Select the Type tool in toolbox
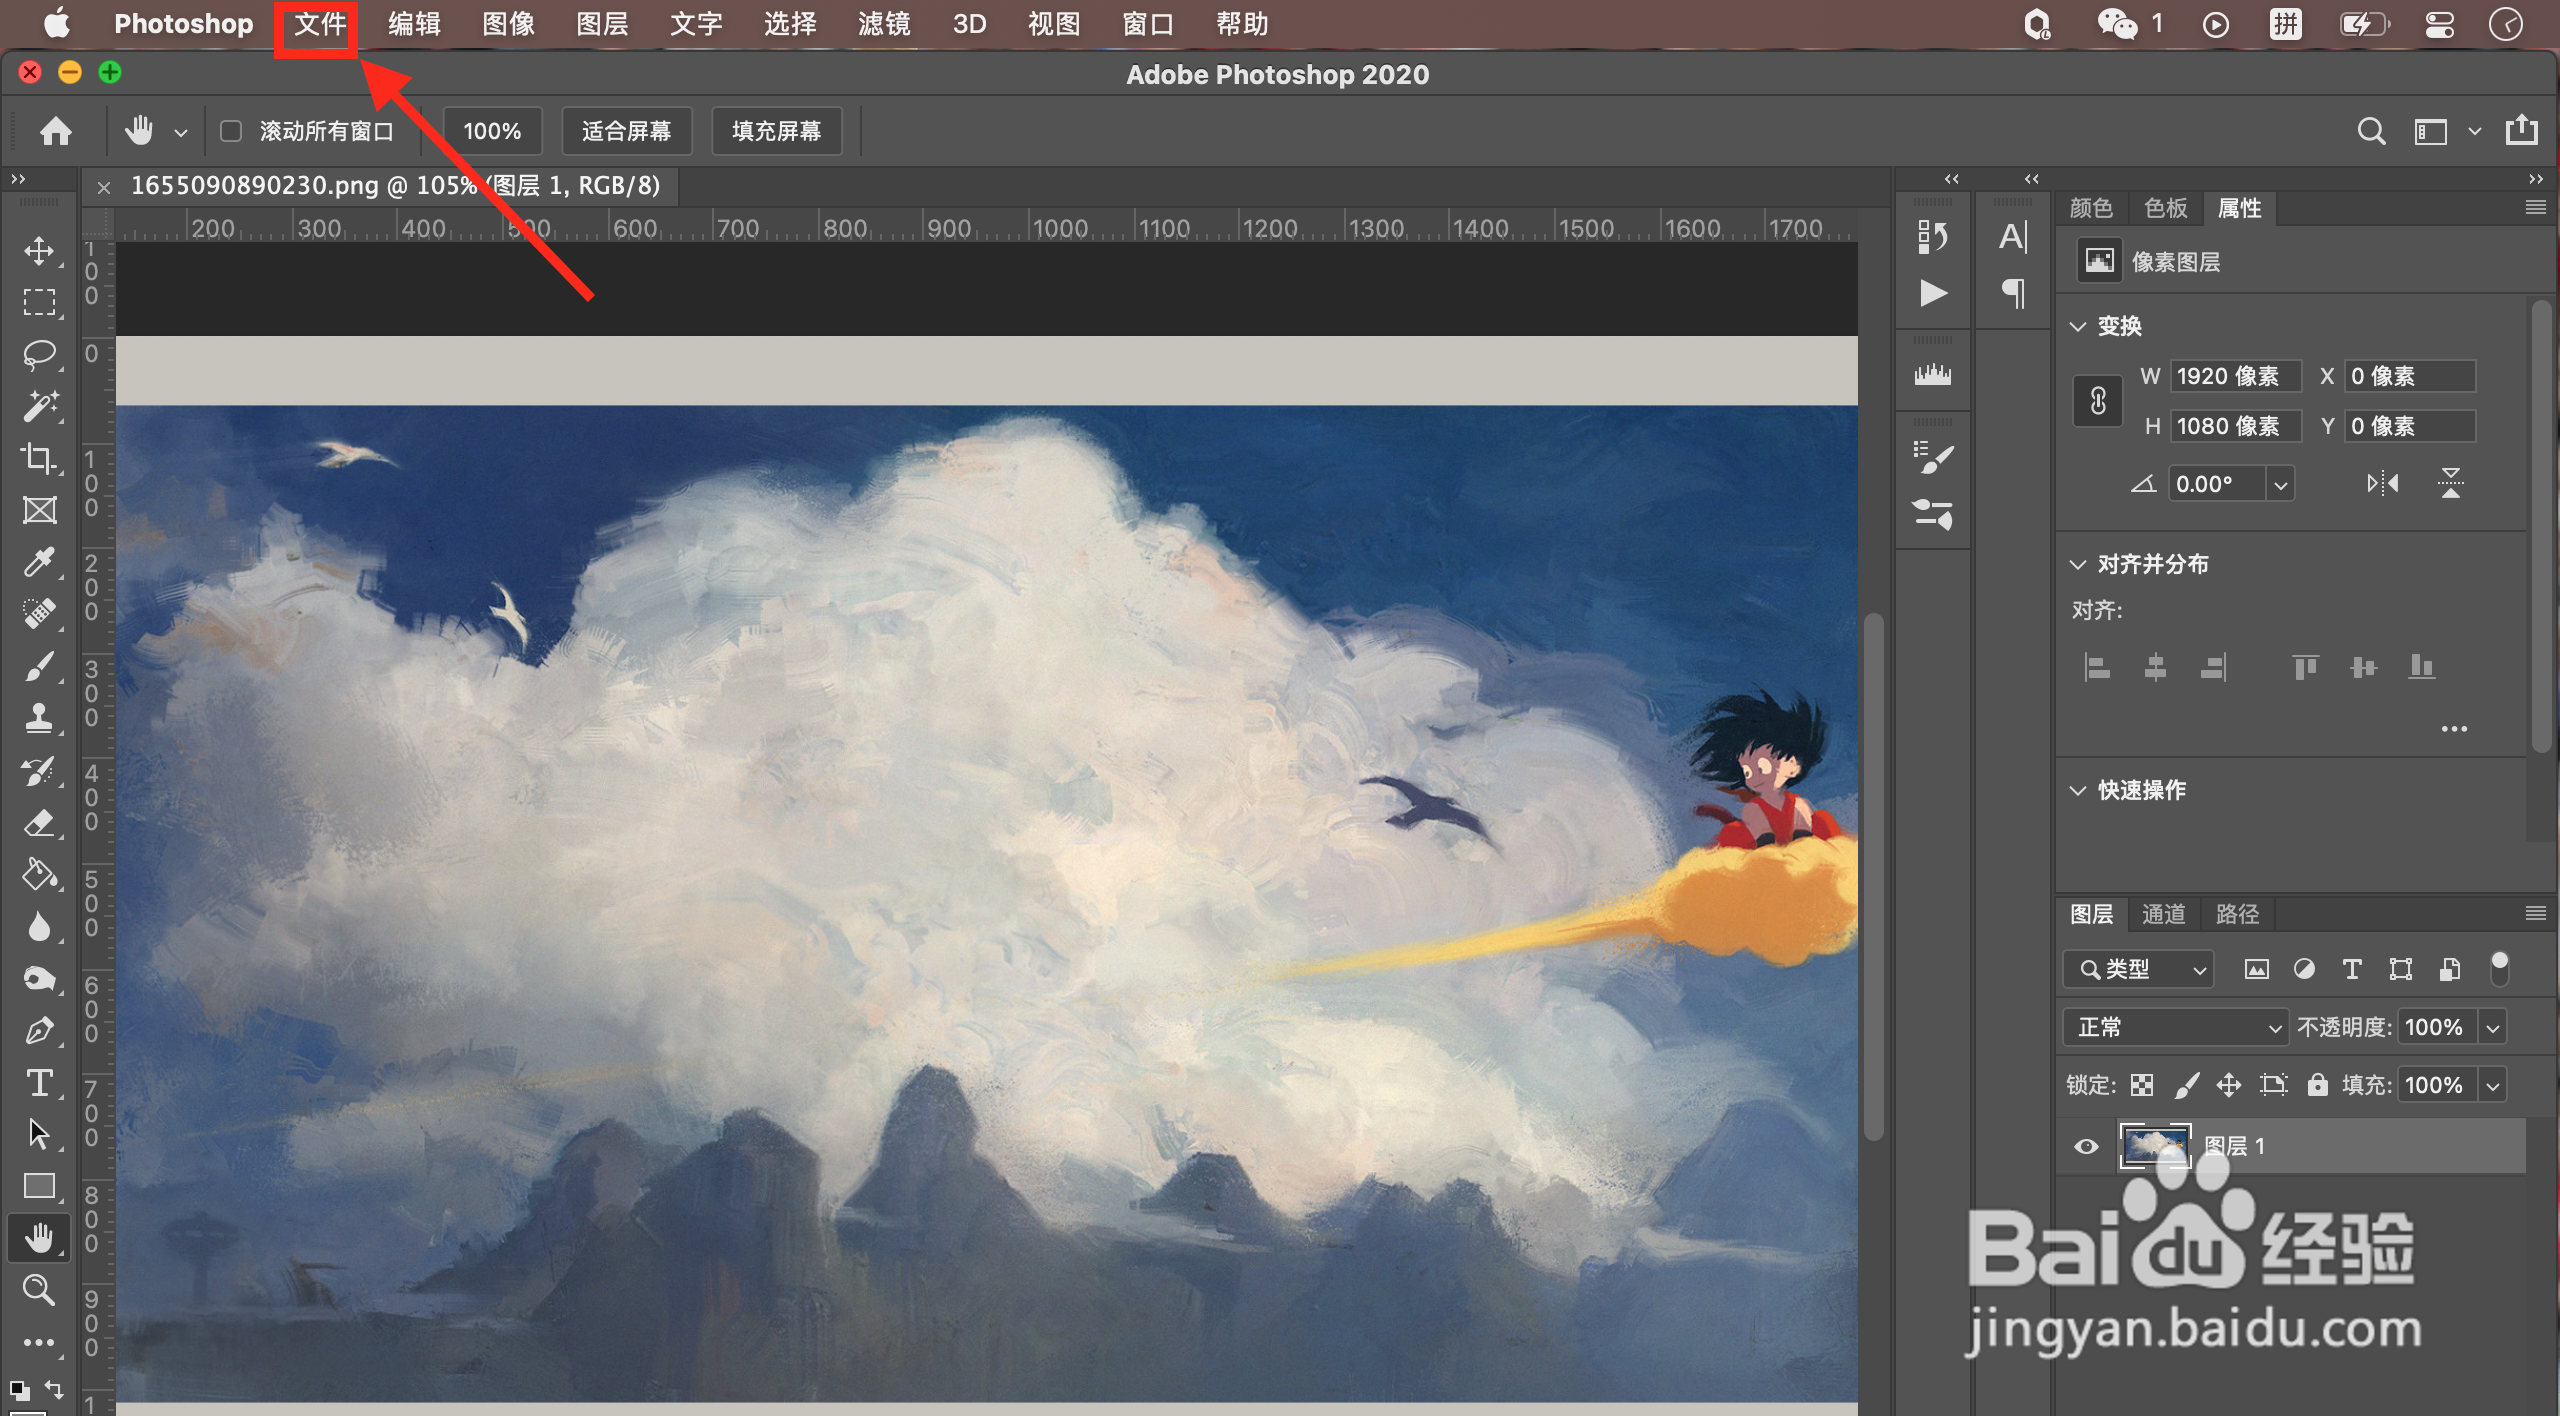This screenshot has width=2560, height=1416. pos(39,1083)
